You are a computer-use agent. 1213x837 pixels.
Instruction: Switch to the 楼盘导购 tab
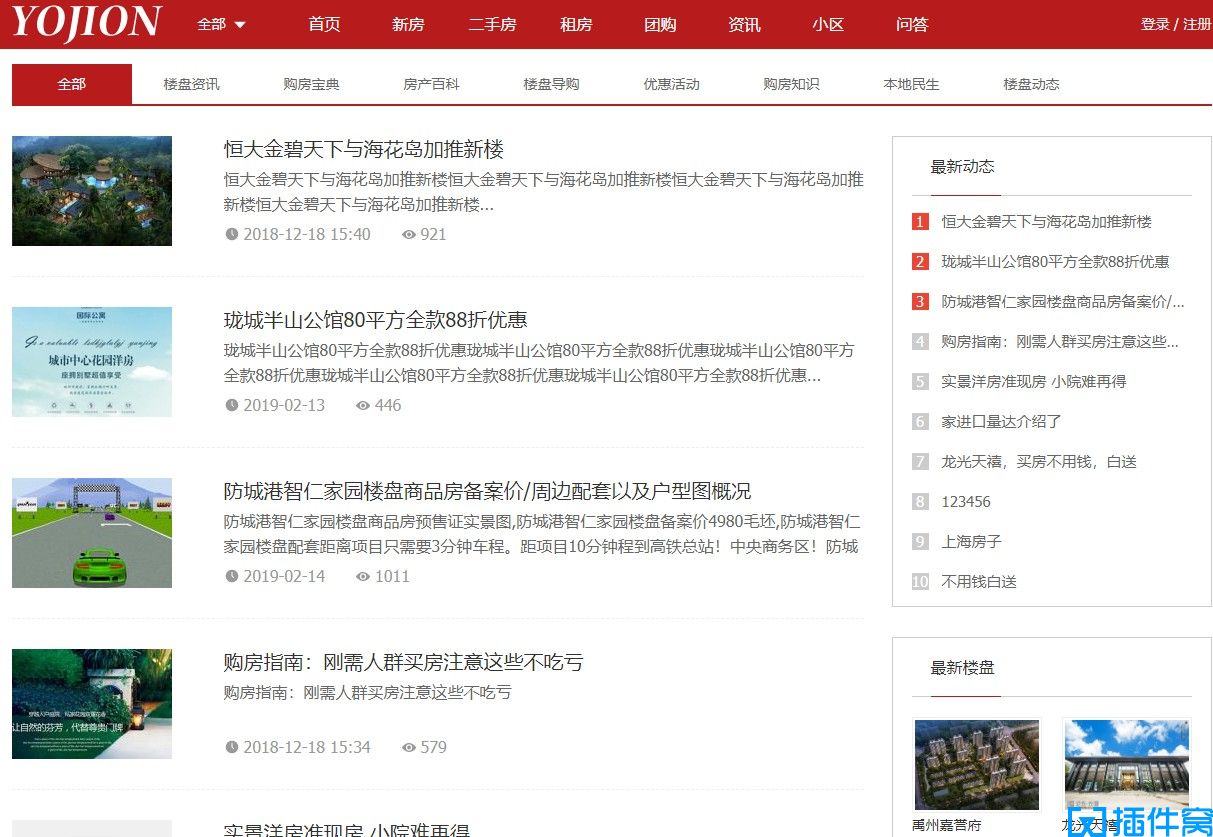(x=552, y=84)
